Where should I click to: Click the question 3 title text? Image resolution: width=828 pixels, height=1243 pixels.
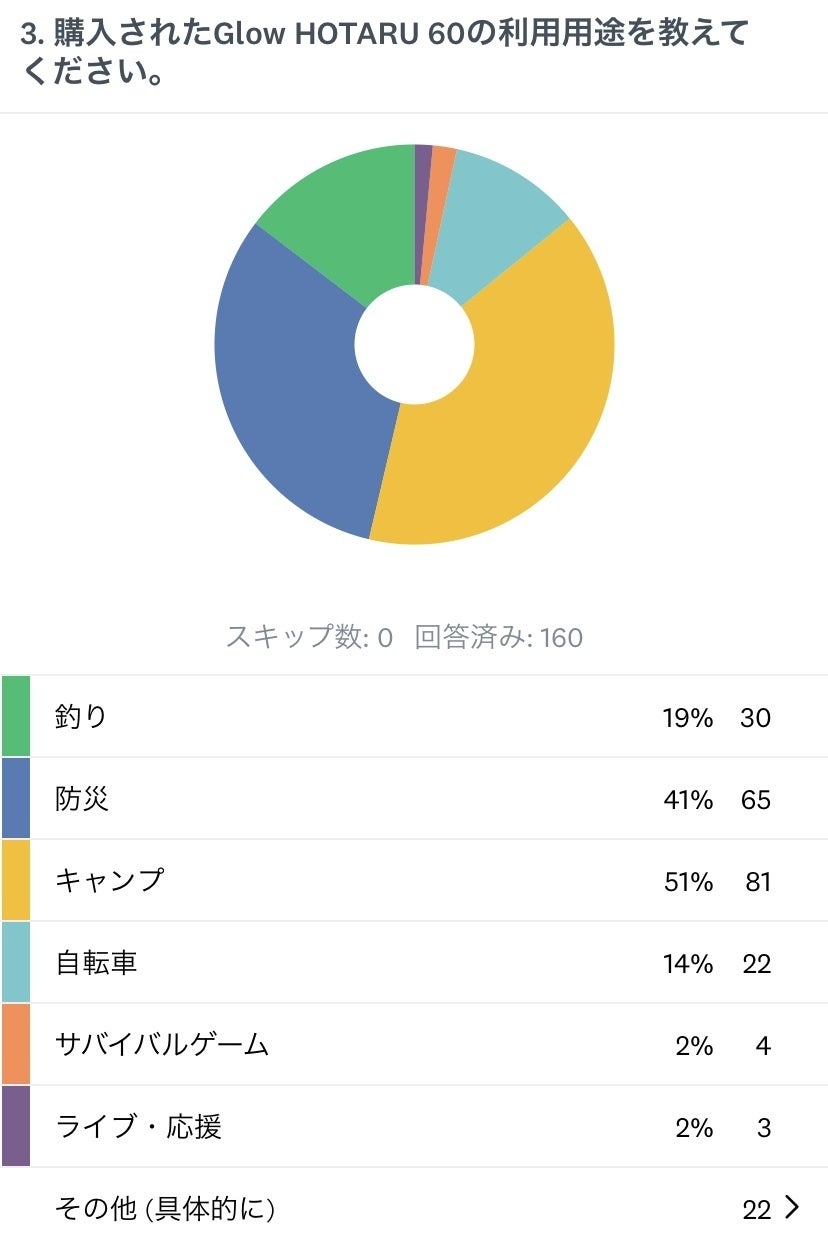pyautogui.click(x=384, y=52)
